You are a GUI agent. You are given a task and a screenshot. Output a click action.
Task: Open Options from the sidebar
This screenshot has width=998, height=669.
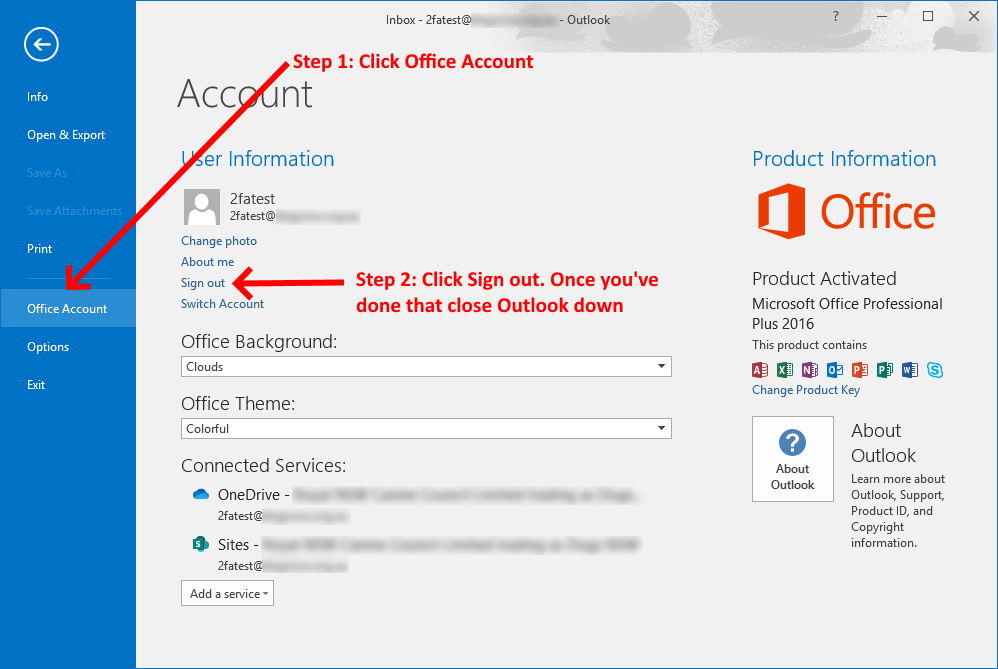[48, 347]
